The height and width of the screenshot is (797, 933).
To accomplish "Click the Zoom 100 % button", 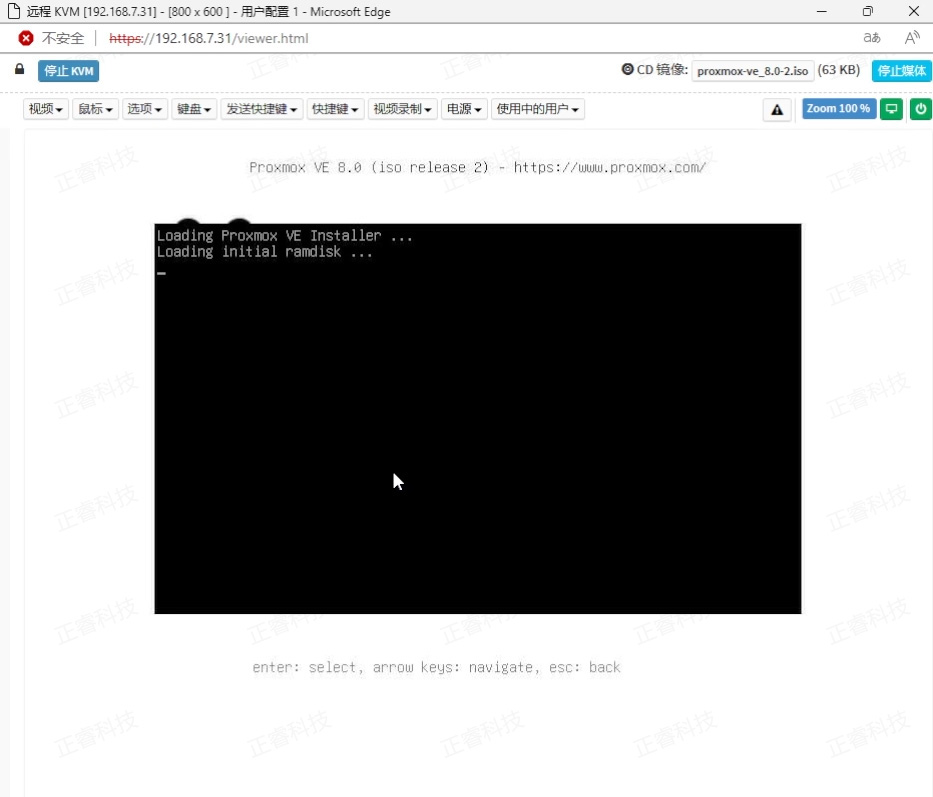I will pos(838,109).
